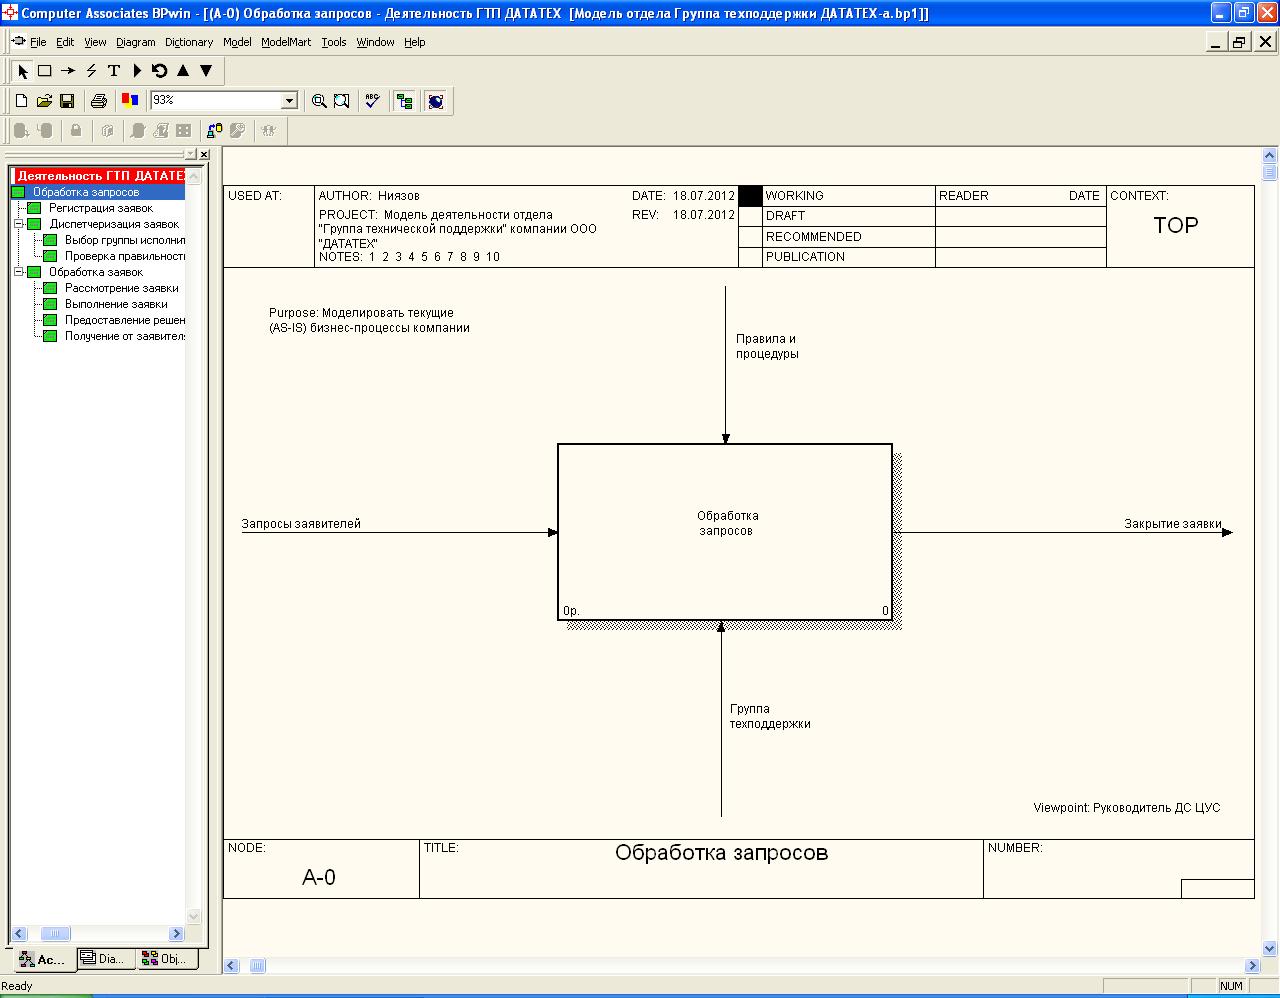Switch to the Diagrams explorer tab
The image size is (1280, 998).
pos(104,959)
